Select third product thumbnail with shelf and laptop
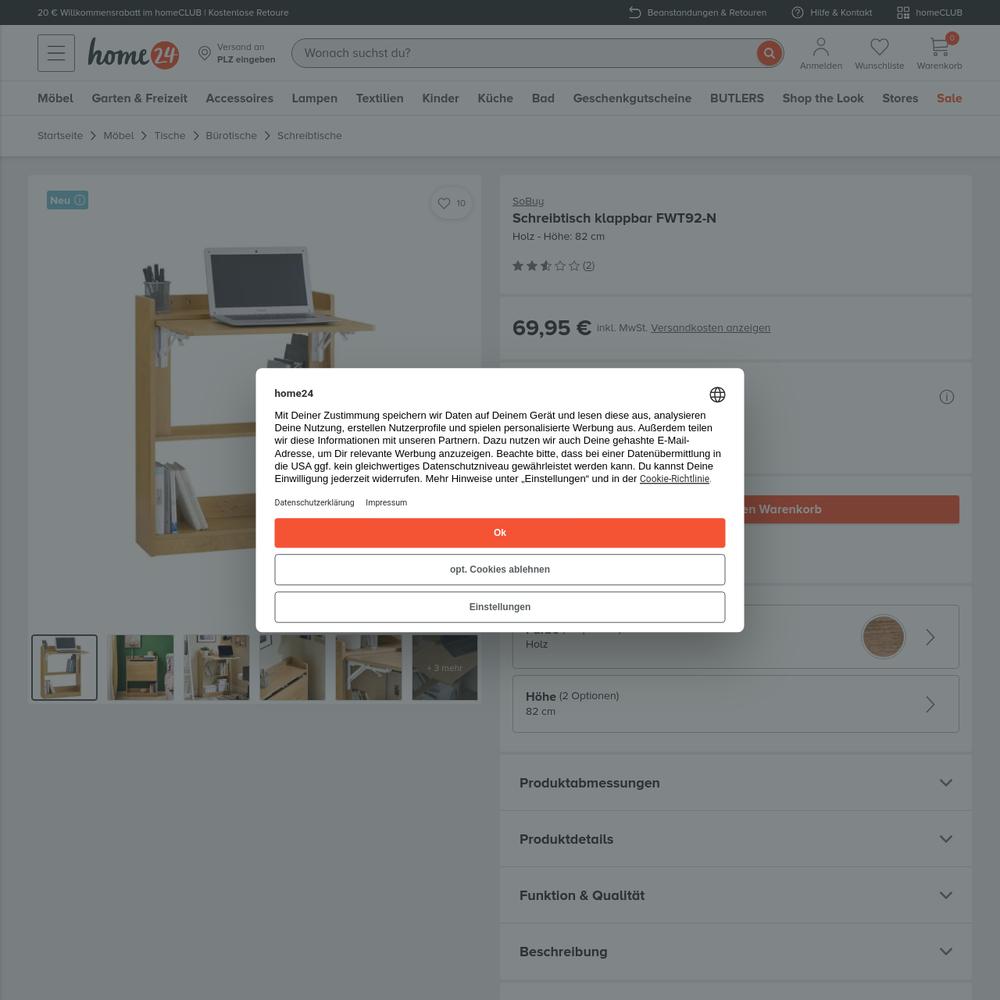The width and height of the screenshot is (1000, 1000). 217,667
